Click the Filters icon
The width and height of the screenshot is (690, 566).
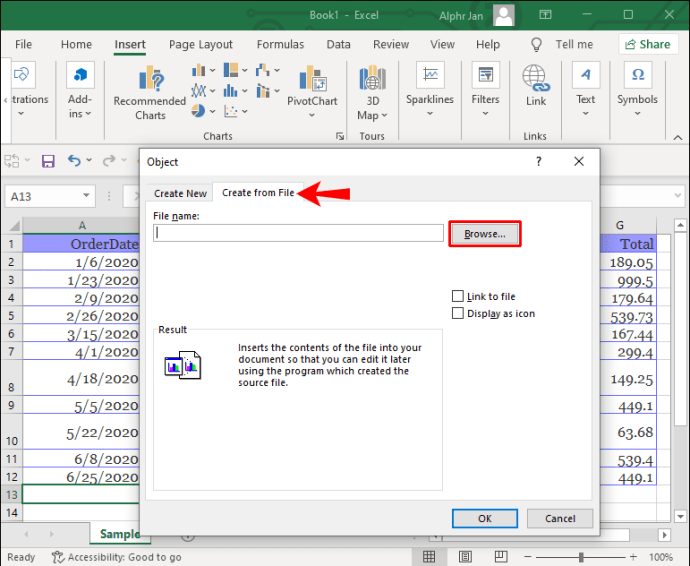pos(486,80)
